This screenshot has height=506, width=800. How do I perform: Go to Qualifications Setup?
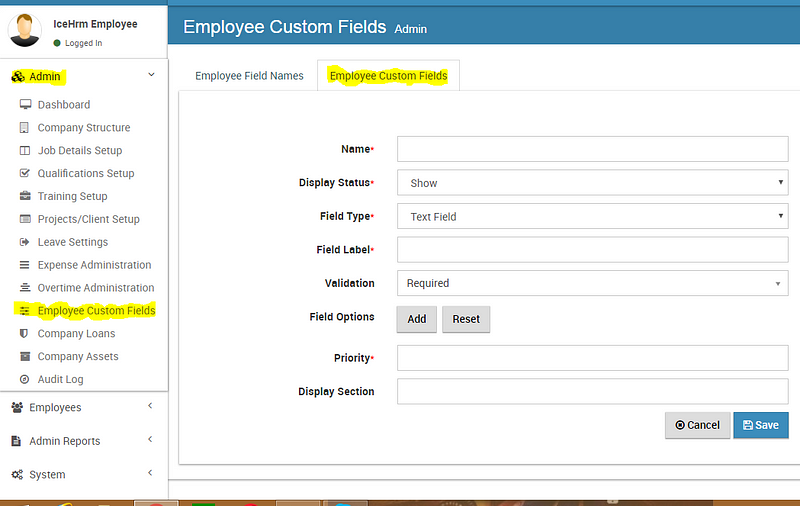(86, 173)
